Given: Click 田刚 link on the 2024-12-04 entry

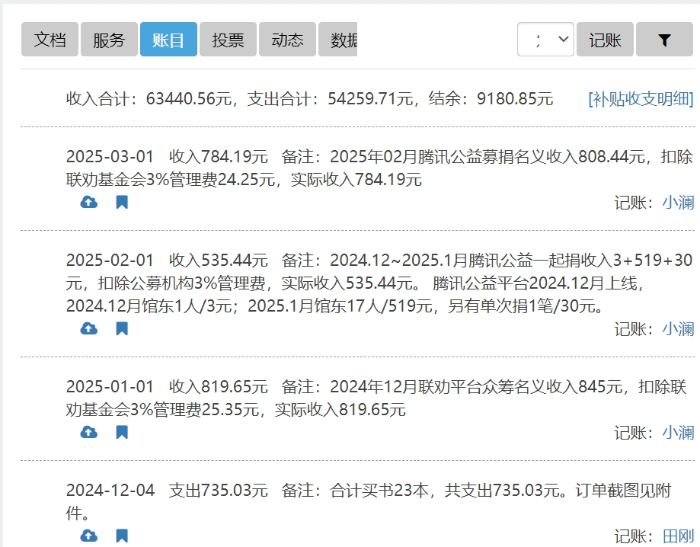Looking at the screenshot, I should point(677,536).
